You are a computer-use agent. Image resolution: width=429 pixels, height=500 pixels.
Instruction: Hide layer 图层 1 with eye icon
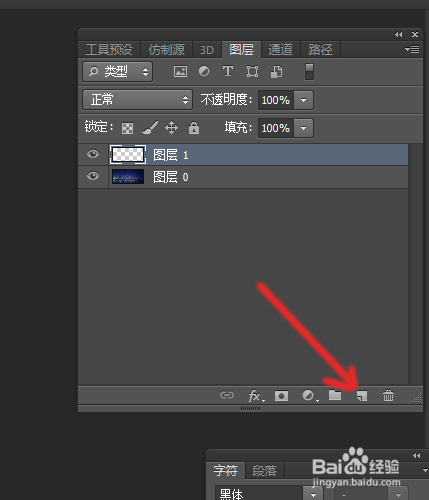coord(93,154)
